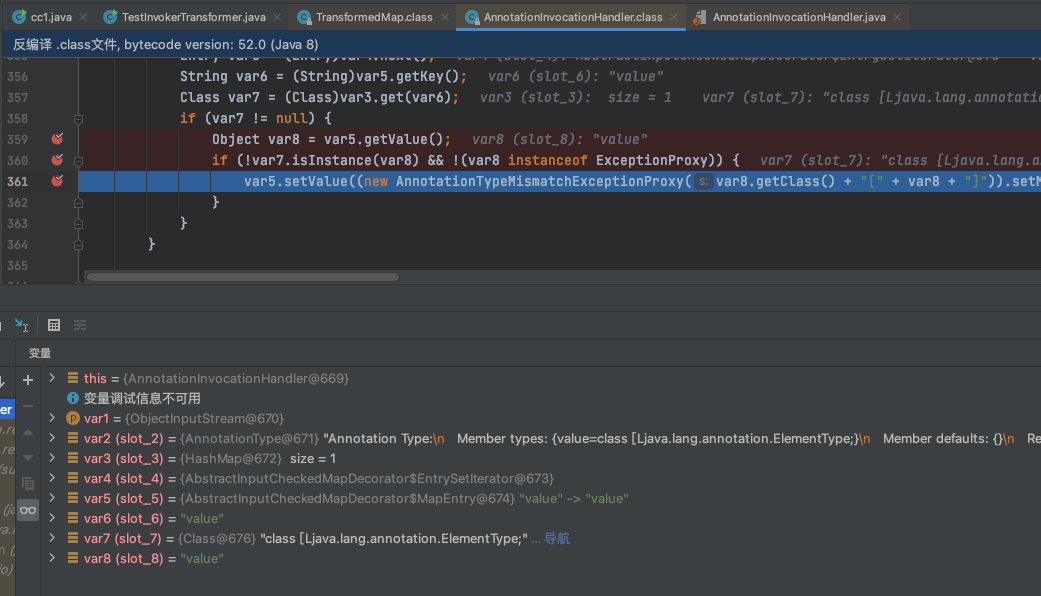Close the TestInvokerTransformer.java tab

(277, 17)
